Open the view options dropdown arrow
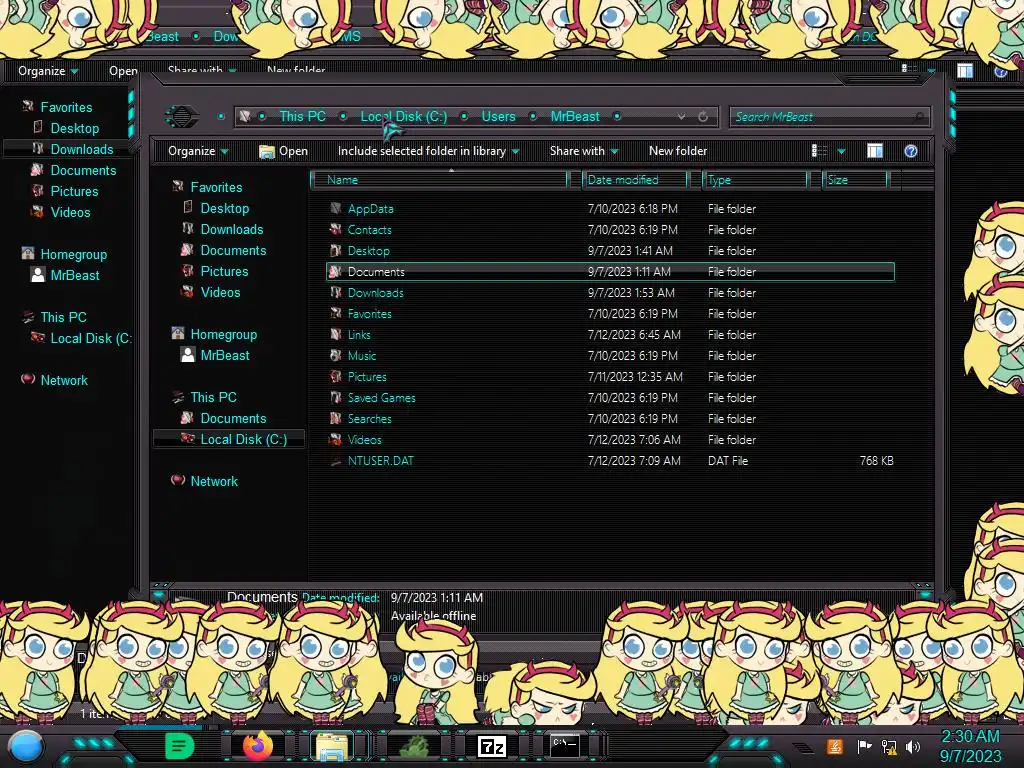This screenshot has width=1024, height=768. [x=841, y=152]
